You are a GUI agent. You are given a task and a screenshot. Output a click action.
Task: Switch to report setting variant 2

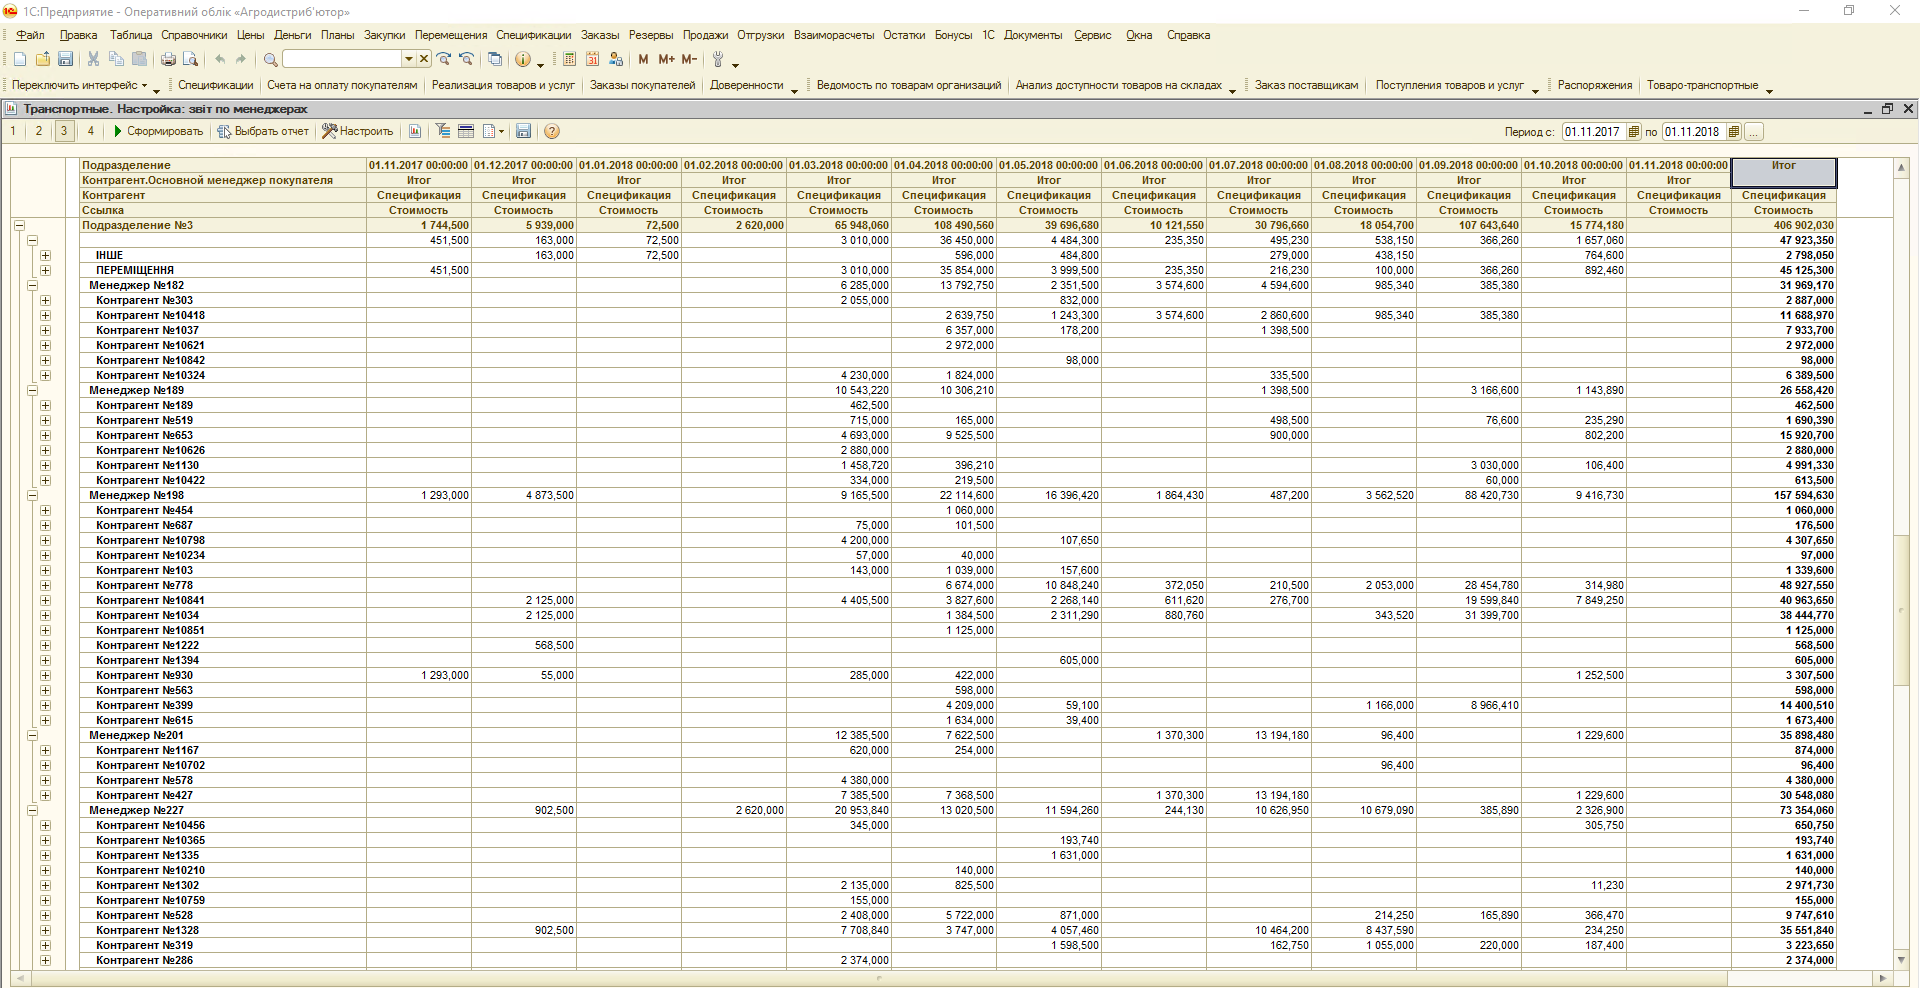39,131
